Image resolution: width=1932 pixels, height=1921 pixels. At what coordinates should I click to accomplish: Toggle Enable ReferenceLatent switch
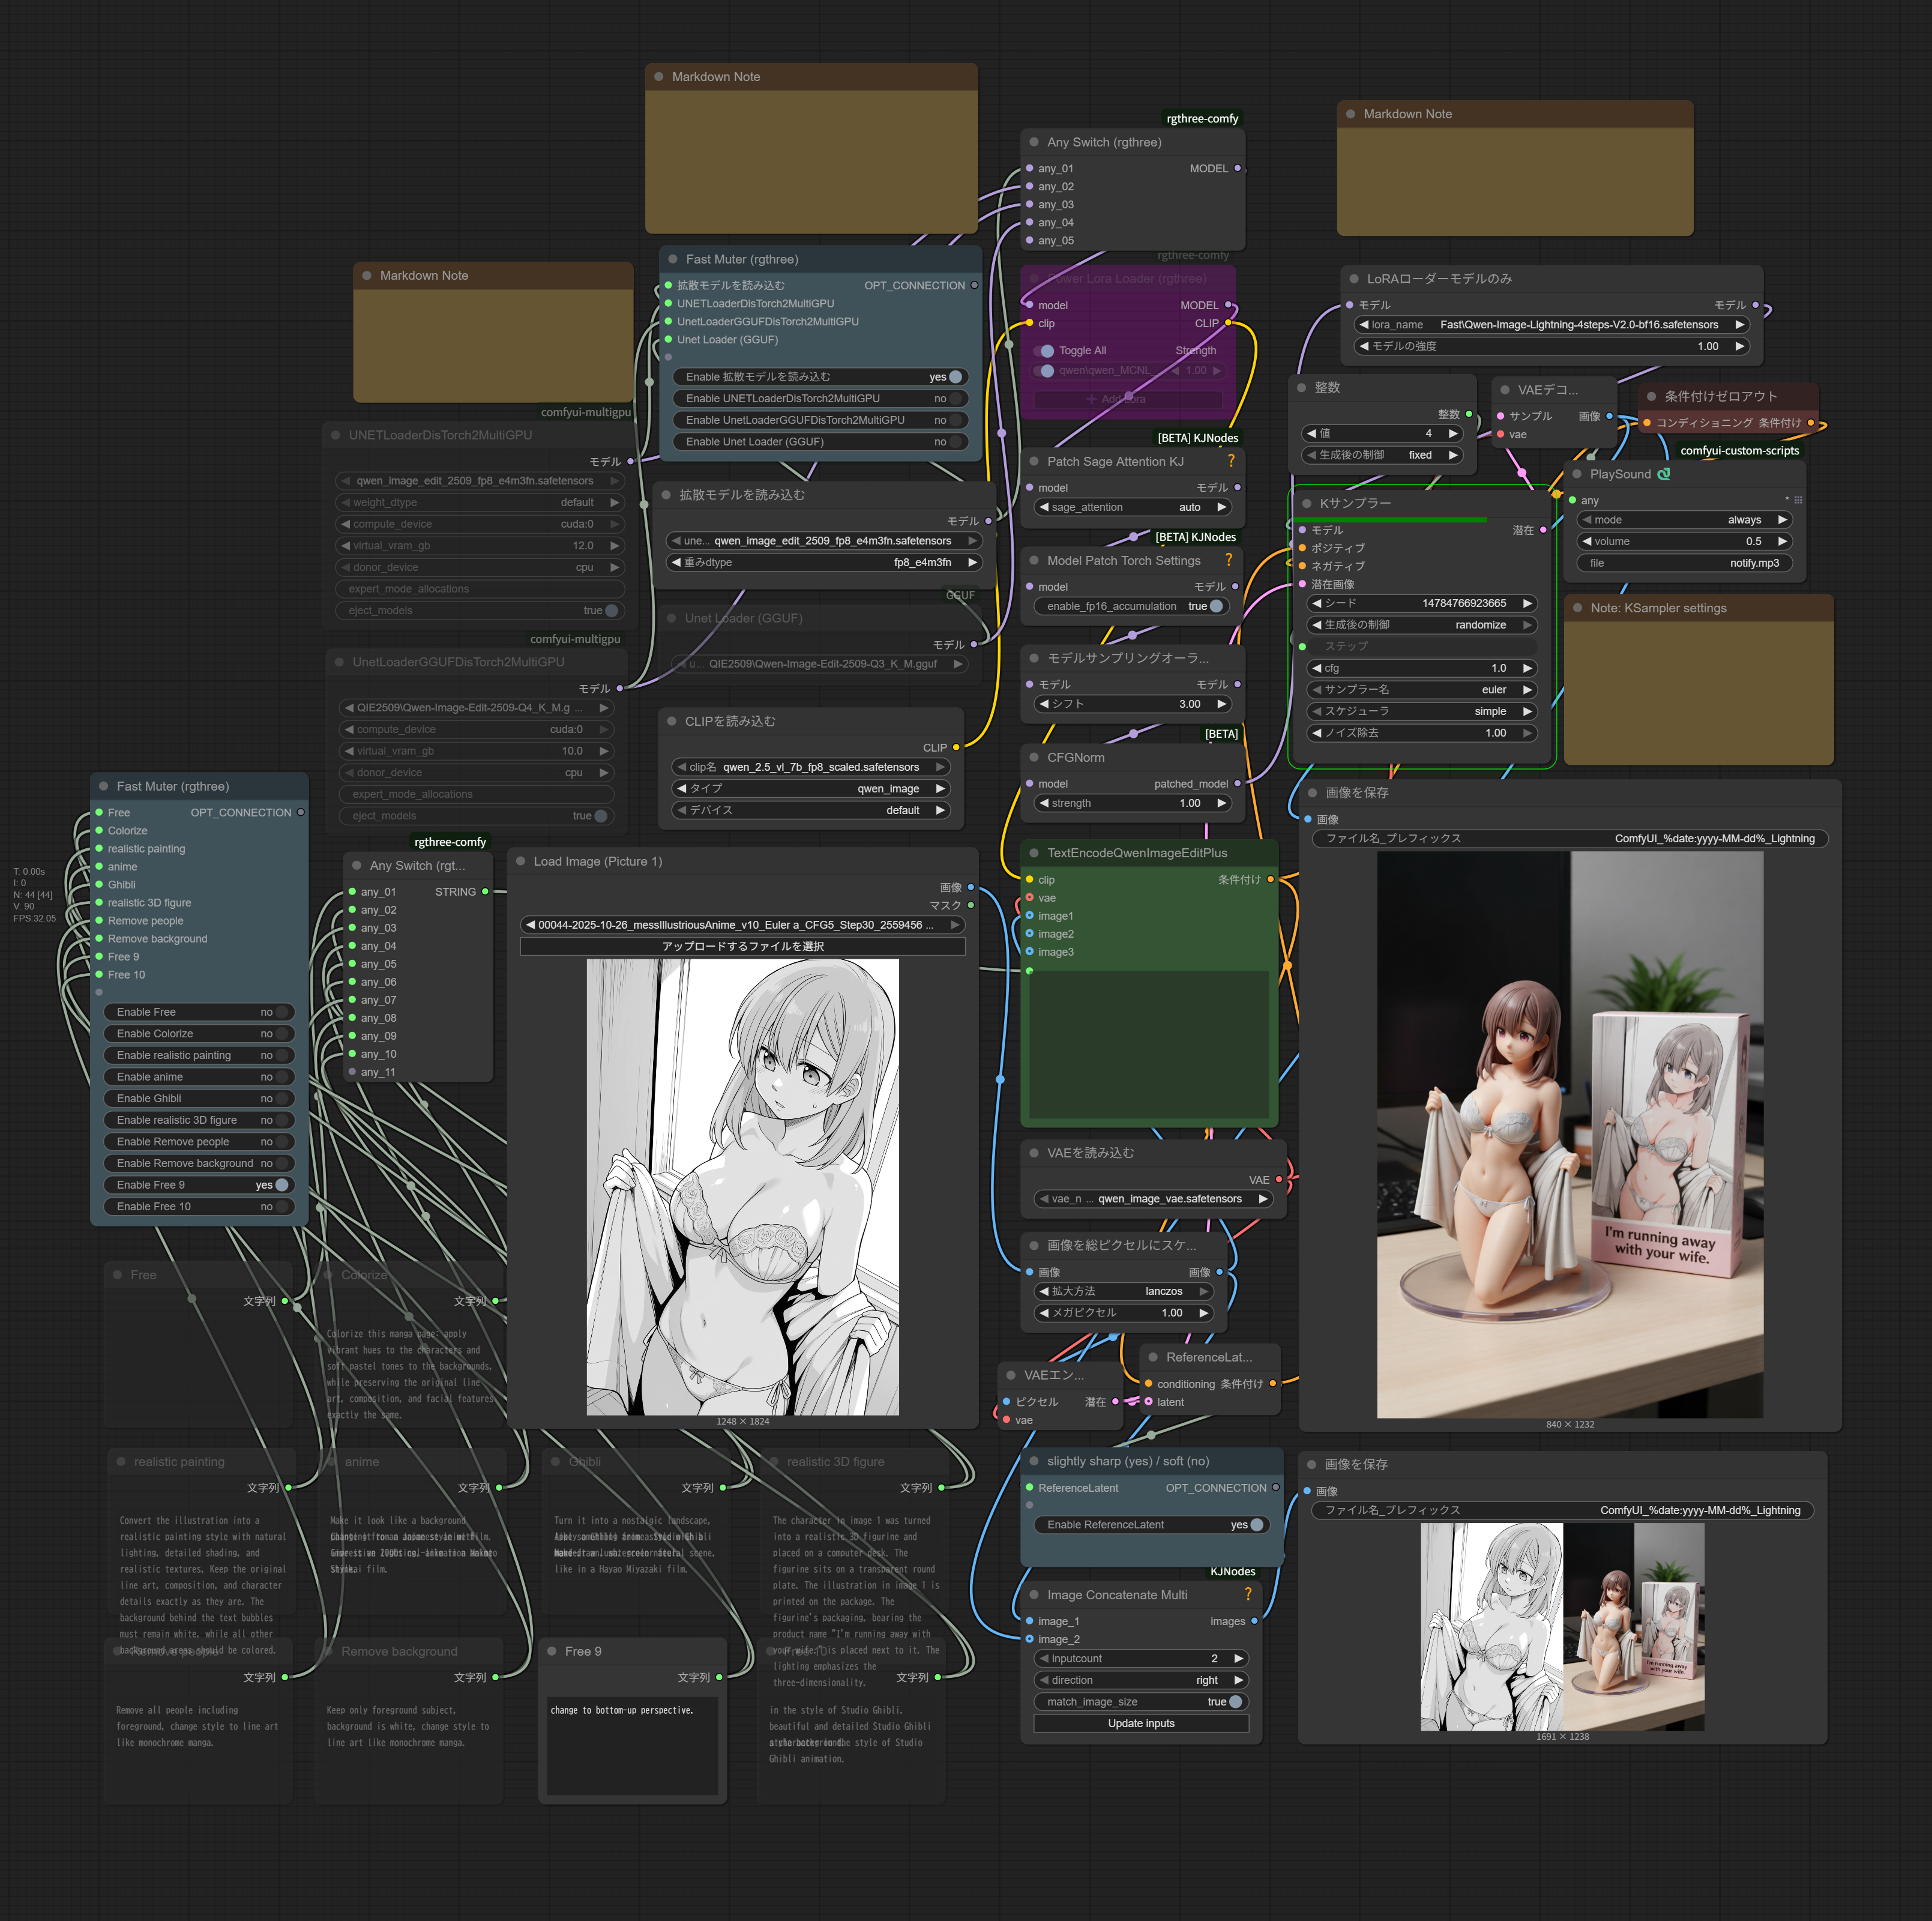[1256, 1524]
